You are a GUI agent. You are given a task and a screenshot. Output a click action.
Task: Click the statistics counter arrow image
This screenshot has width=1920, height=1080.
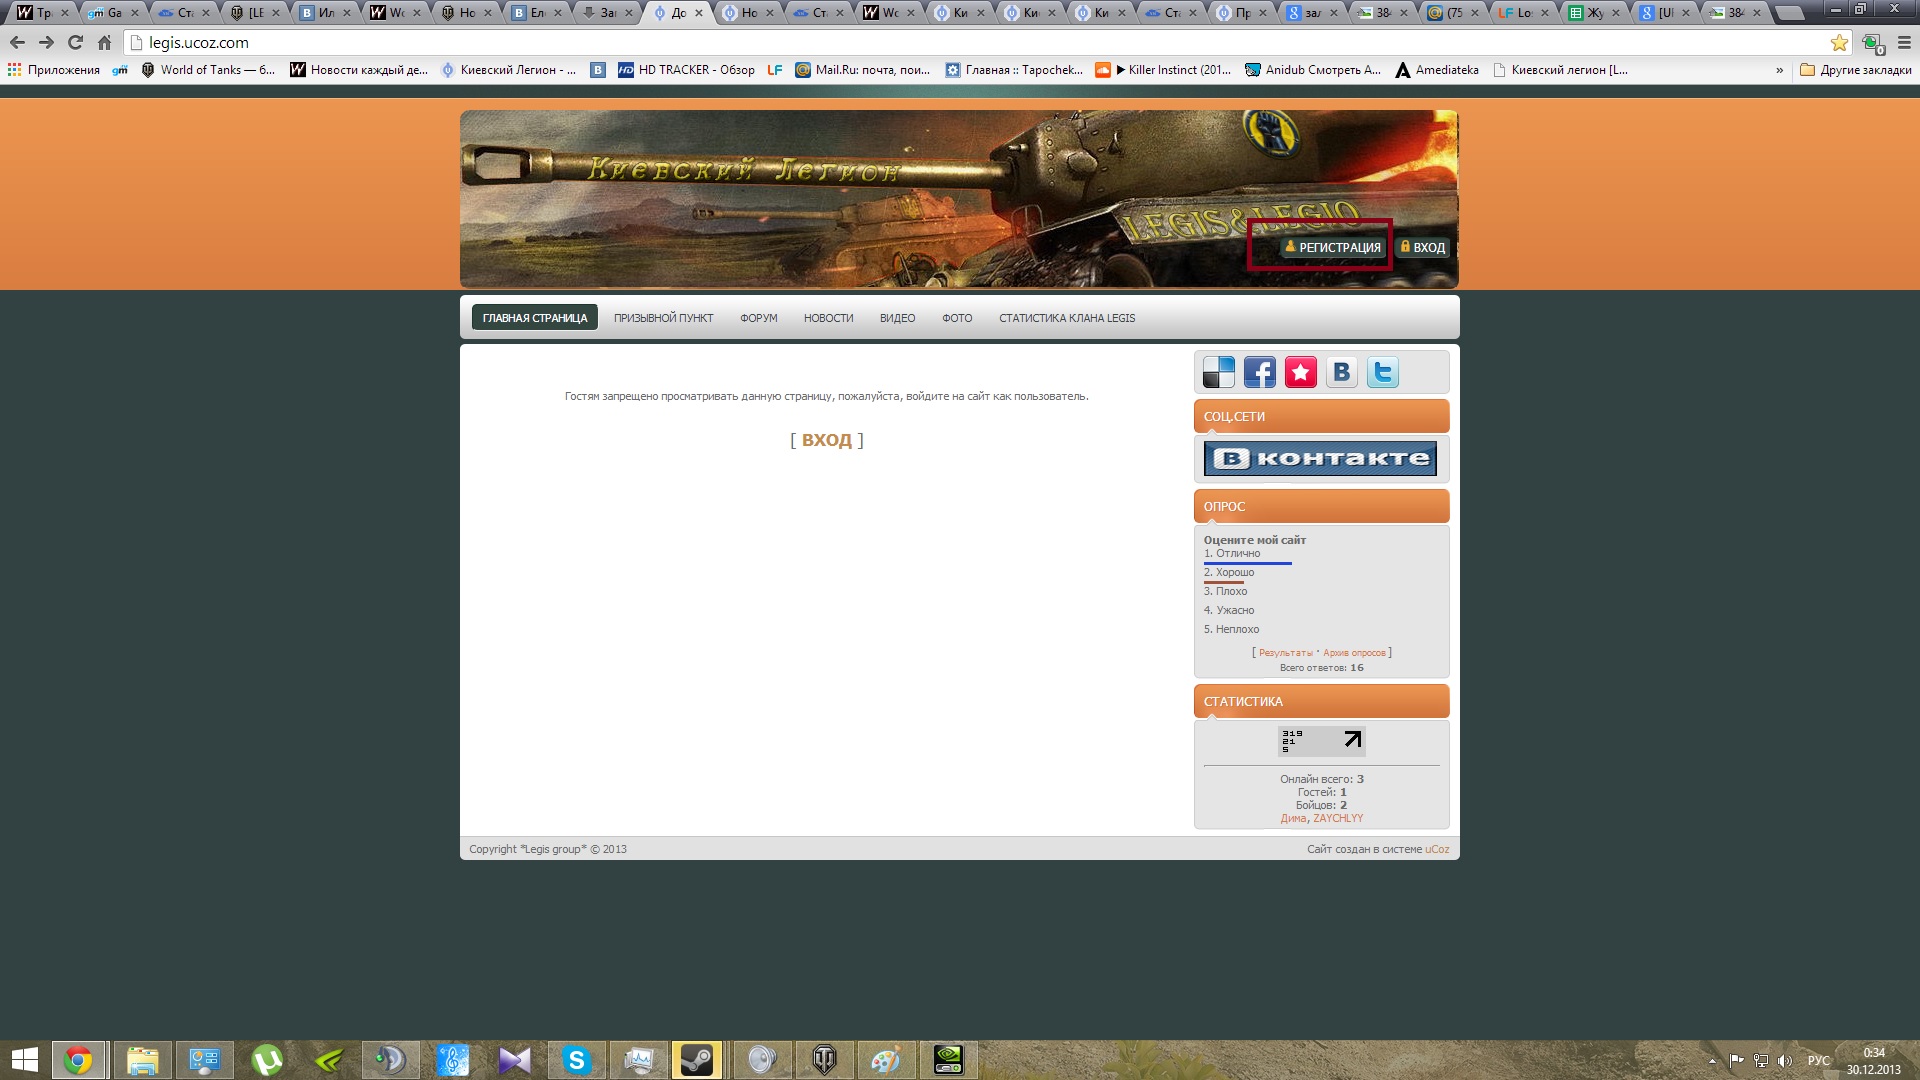point(1321,740)
